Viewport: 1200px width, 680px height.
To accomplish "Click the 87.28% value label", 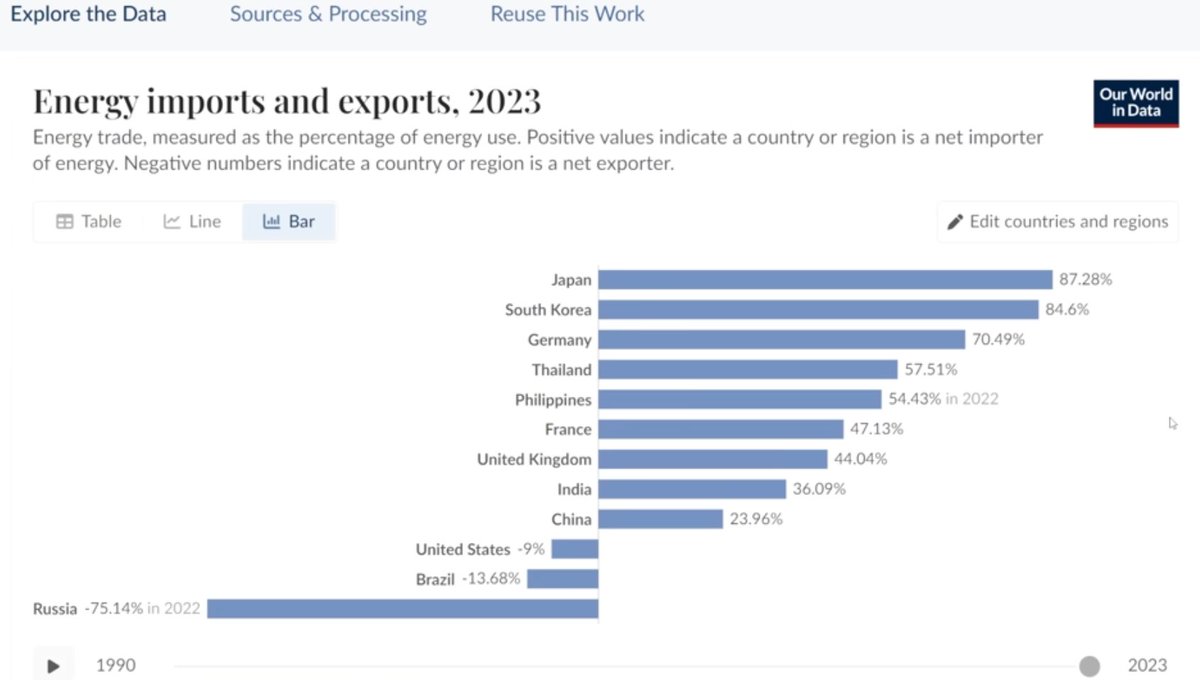I will [1085, 280].
